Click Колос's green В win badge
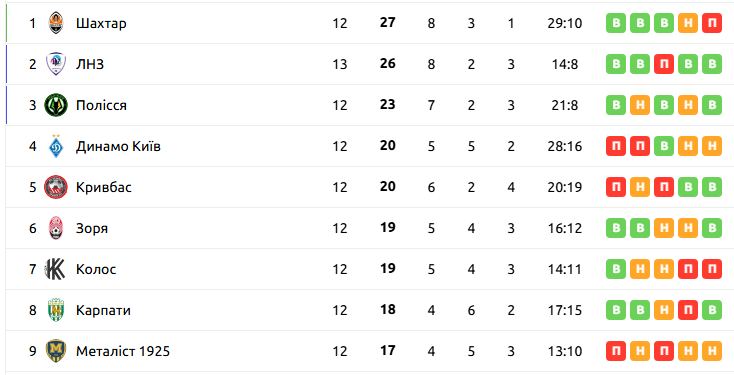This screenshot has width=734, height=375. click(616, 269)
